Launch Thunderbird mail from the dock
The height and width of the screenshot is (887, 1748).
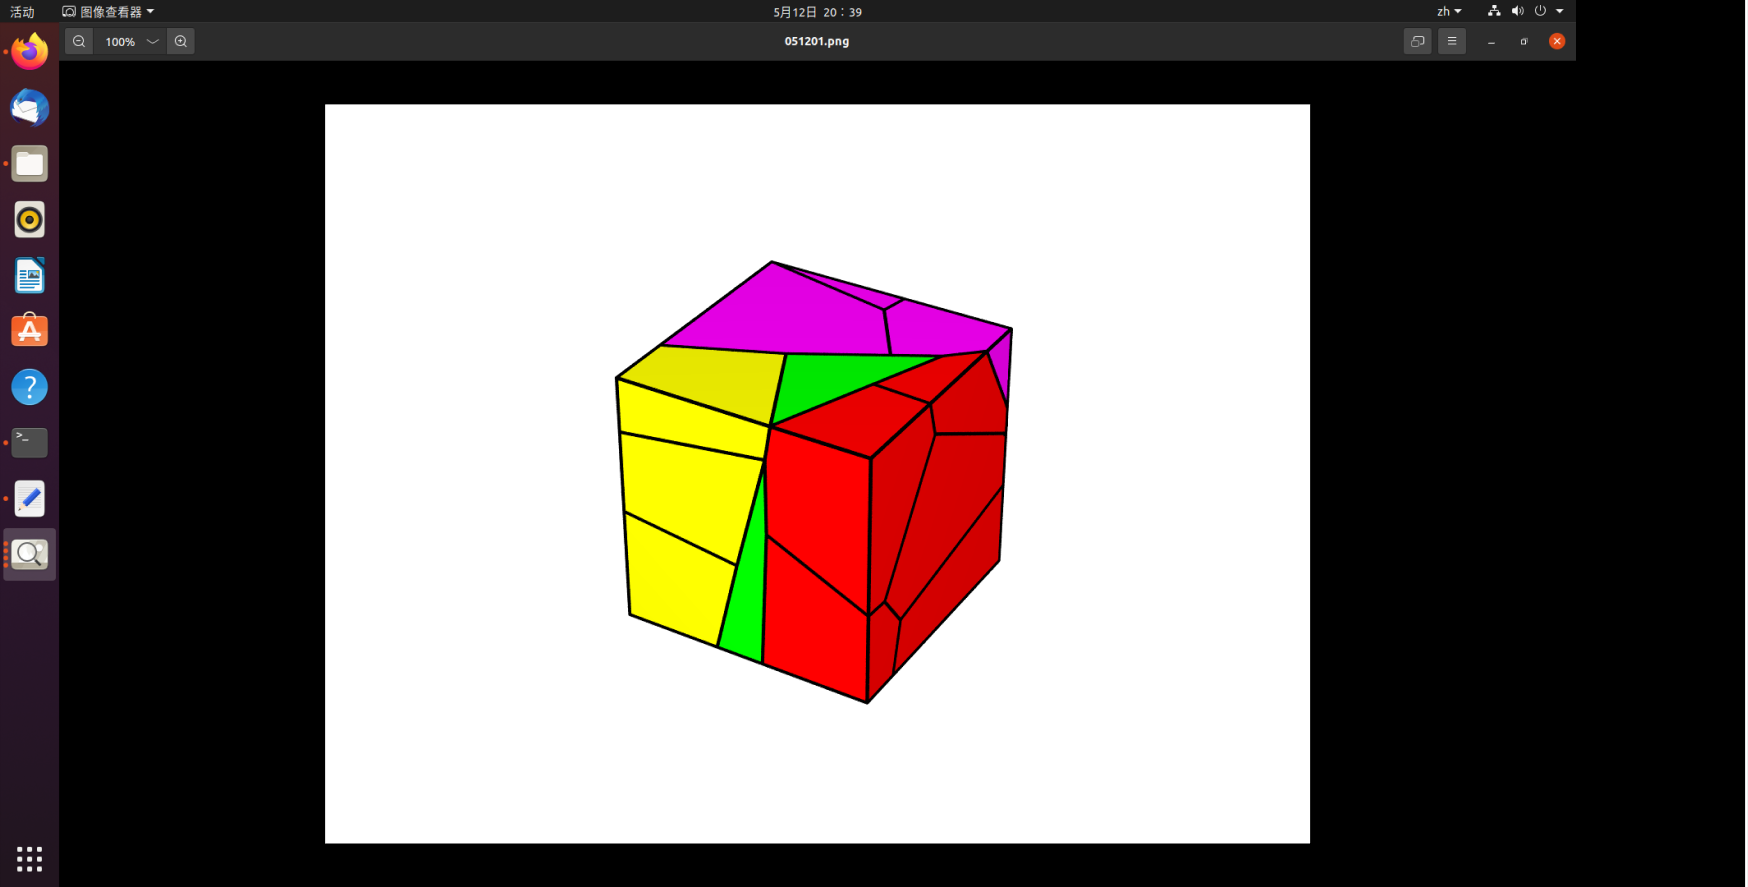coord(30,108)
